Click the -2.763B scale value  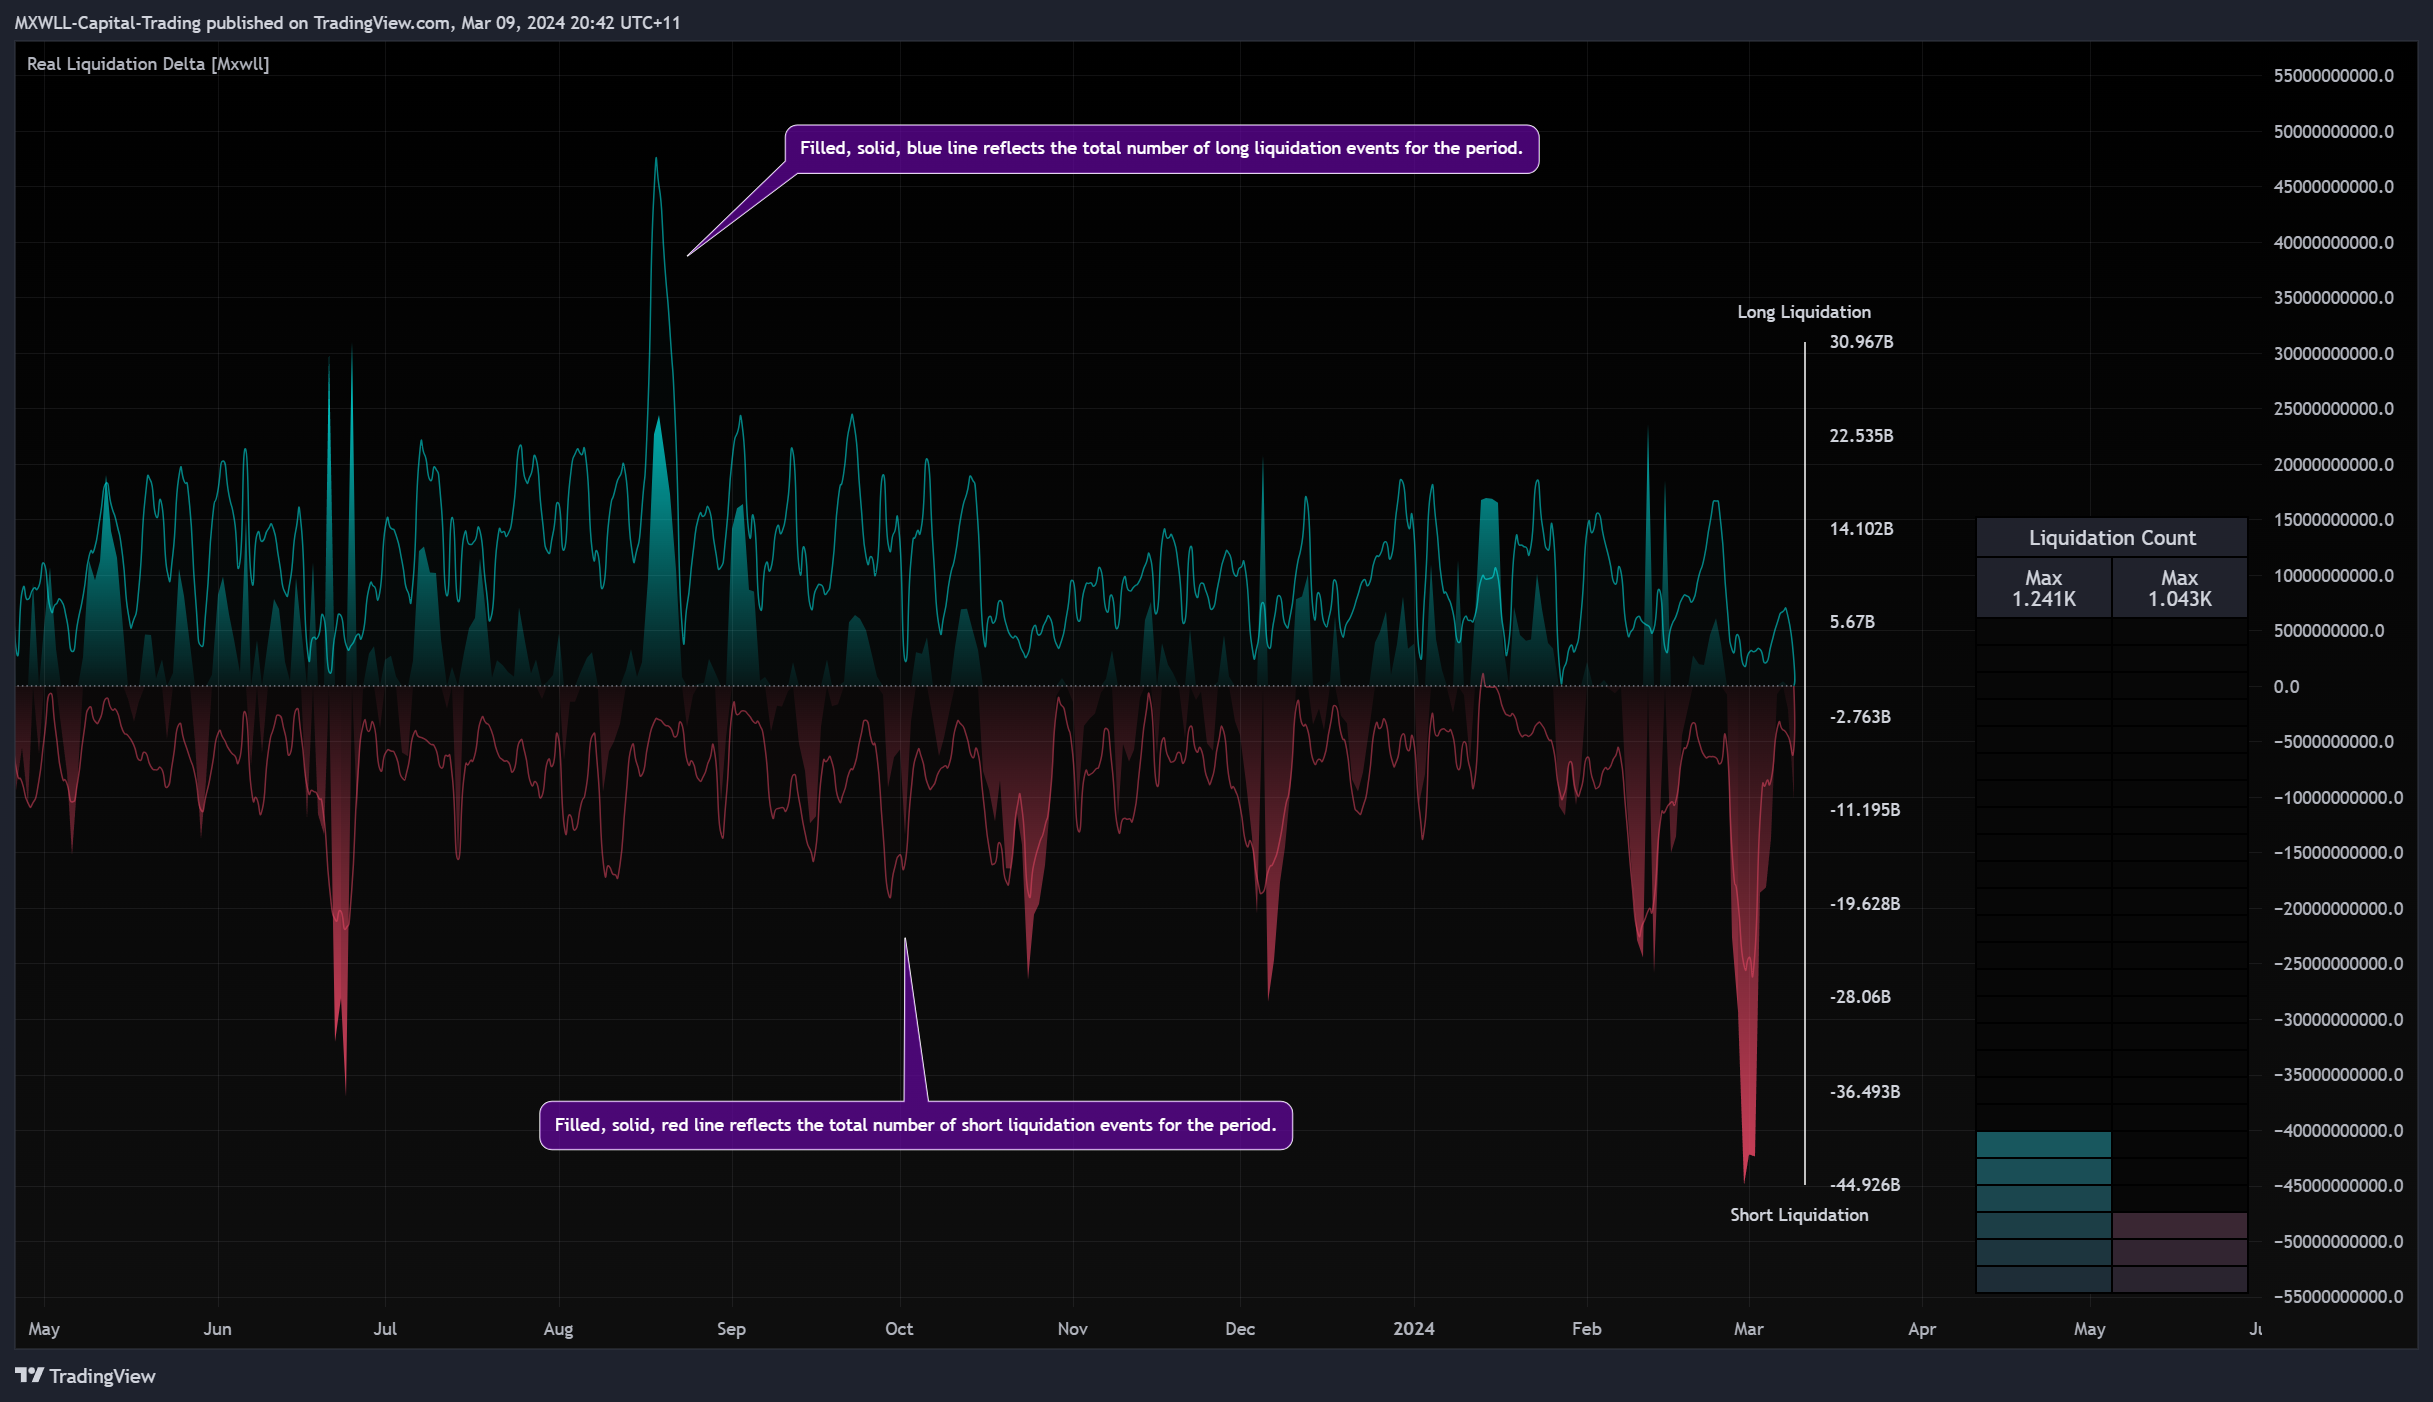click(x=1860, y=717)
